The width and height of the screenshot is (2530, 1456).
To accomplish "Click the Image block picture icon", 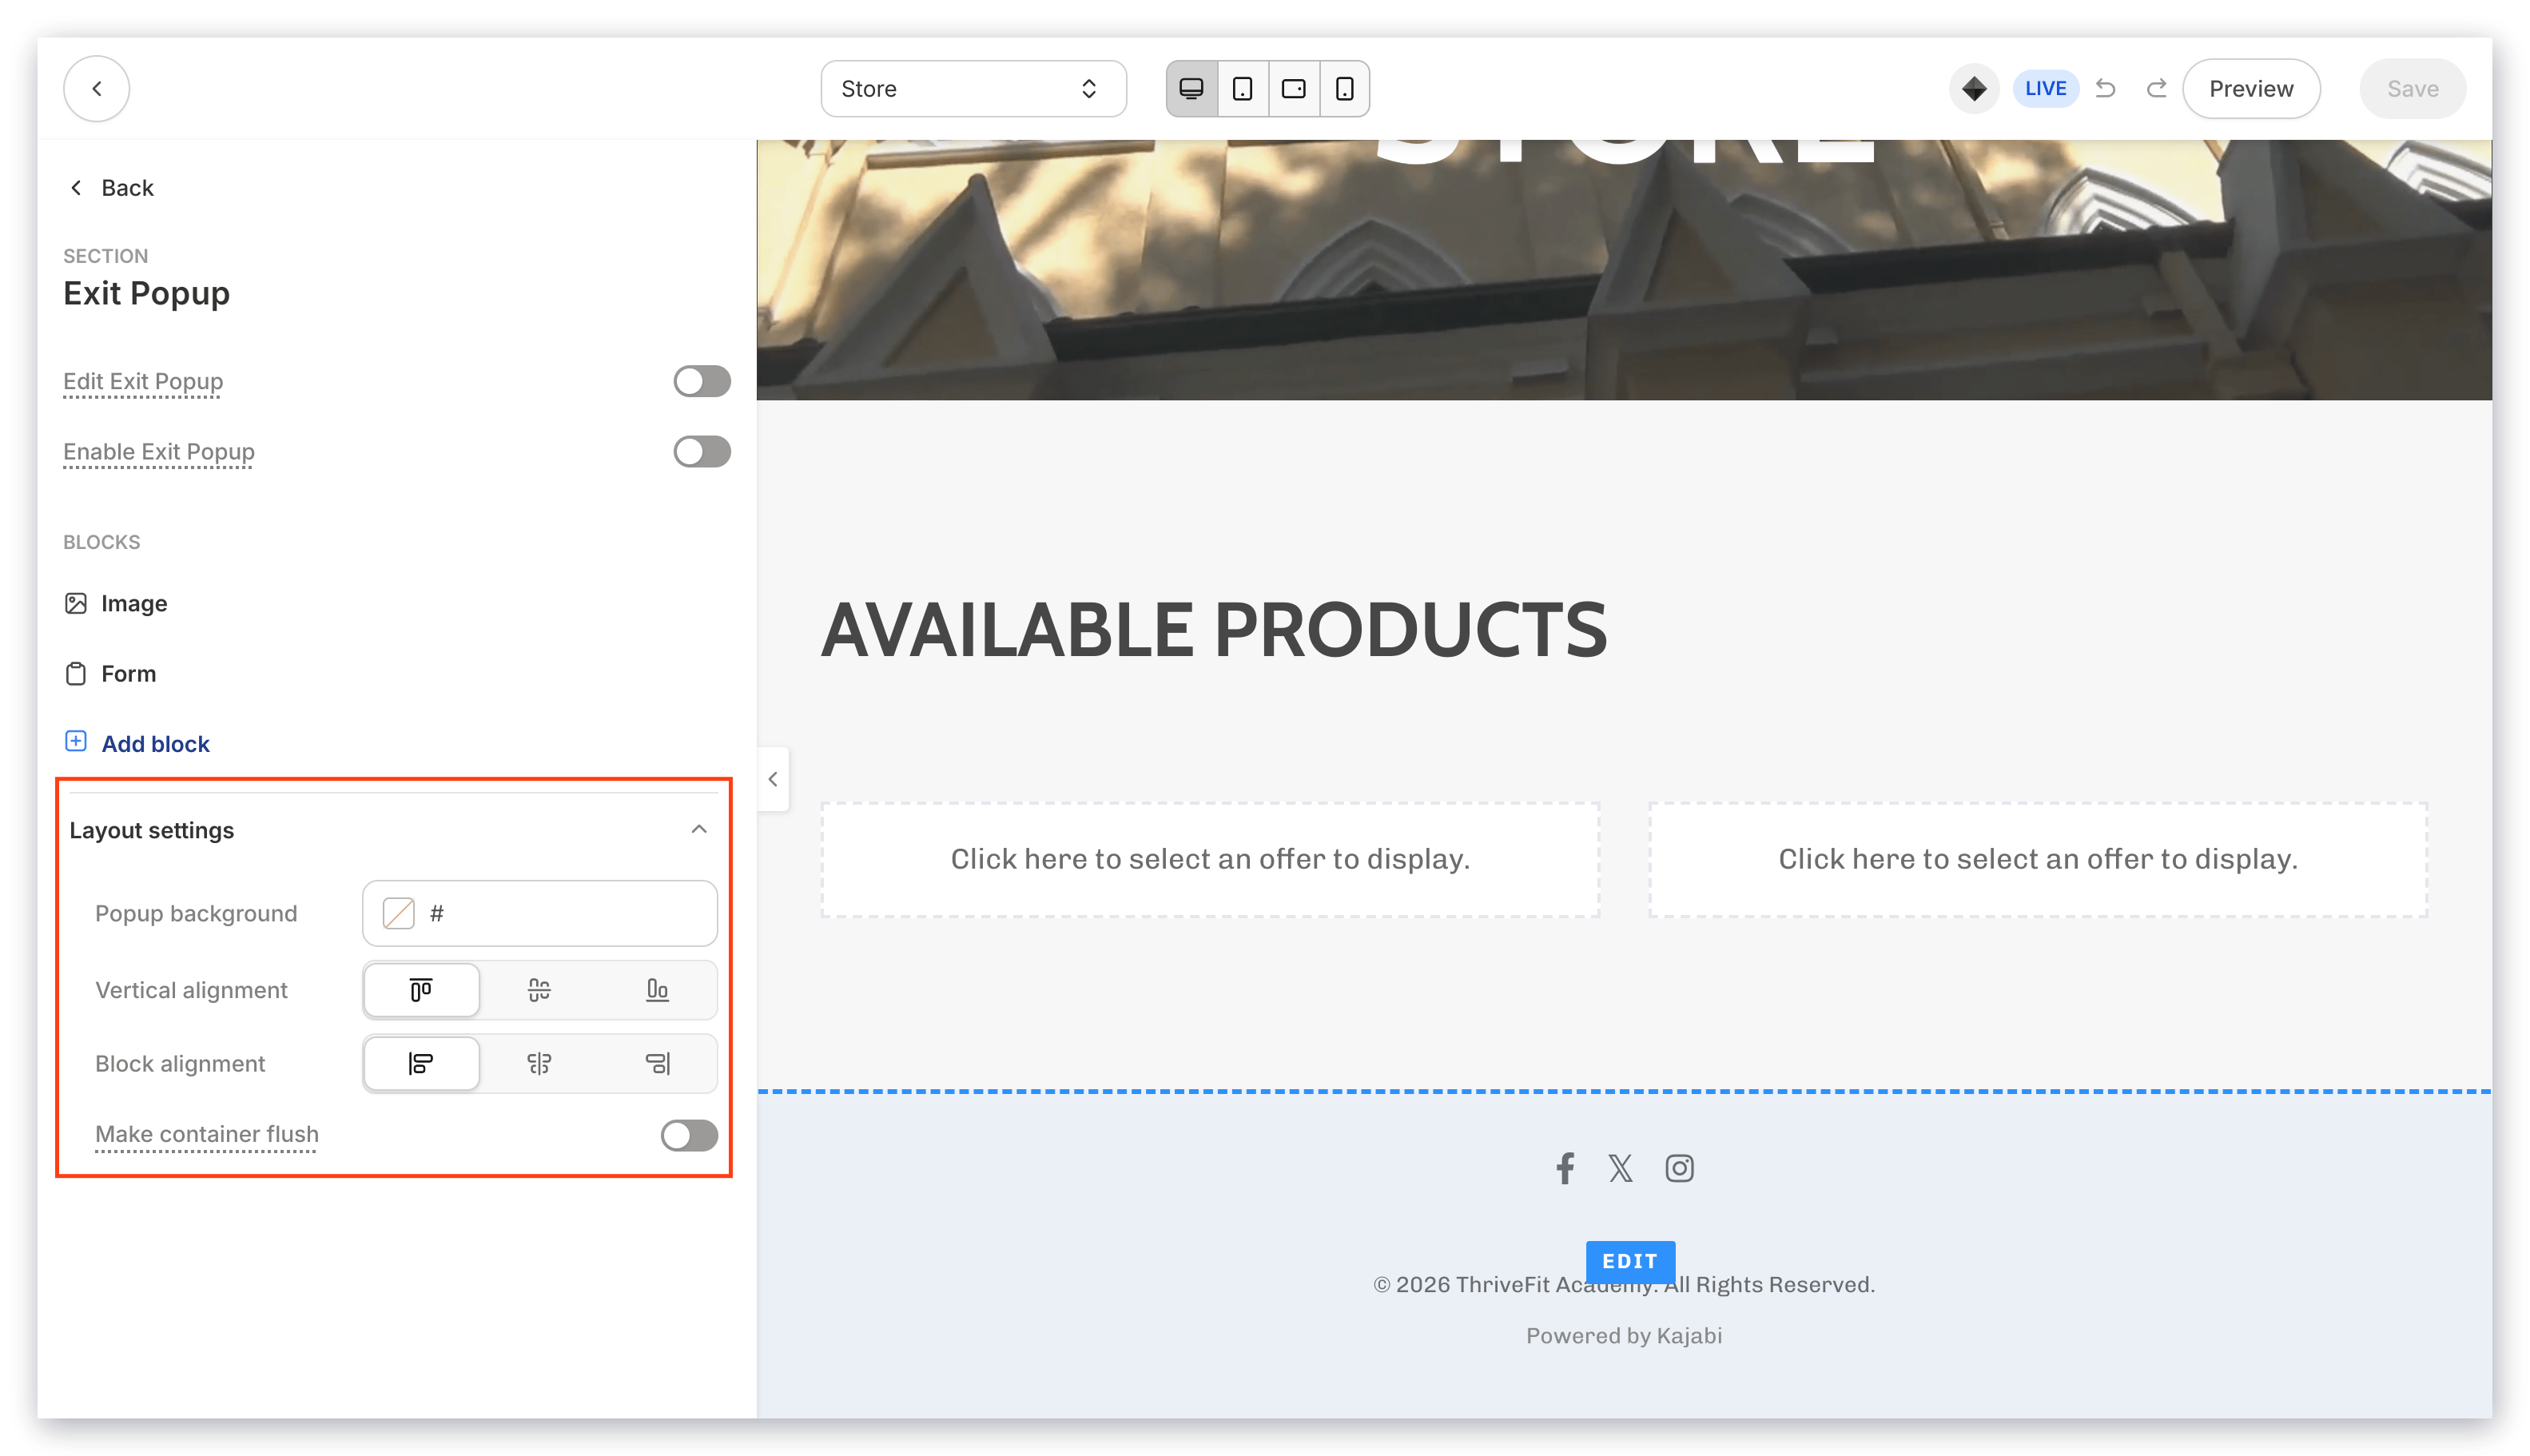I will click(x=76, y=603).
